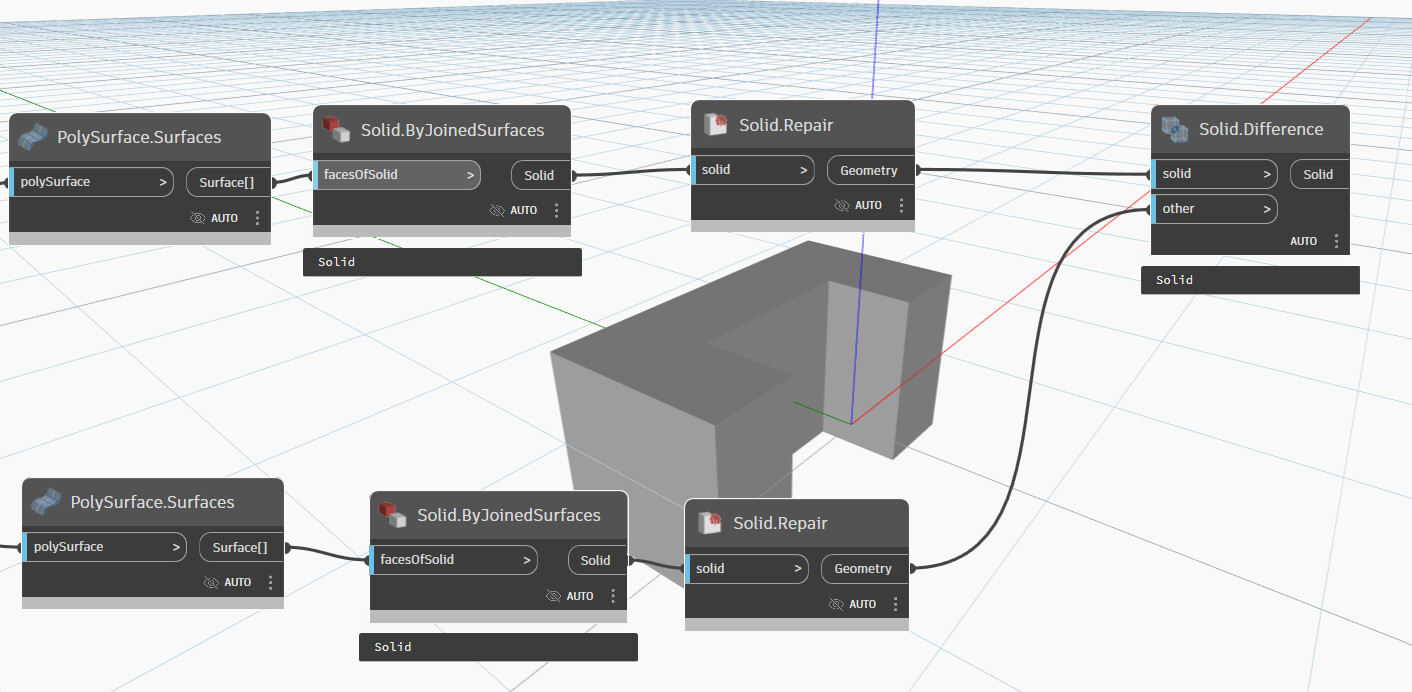Click the Solid.Difference node icon
Screen dimensions: 1412x692
[x=1175, y=129]
